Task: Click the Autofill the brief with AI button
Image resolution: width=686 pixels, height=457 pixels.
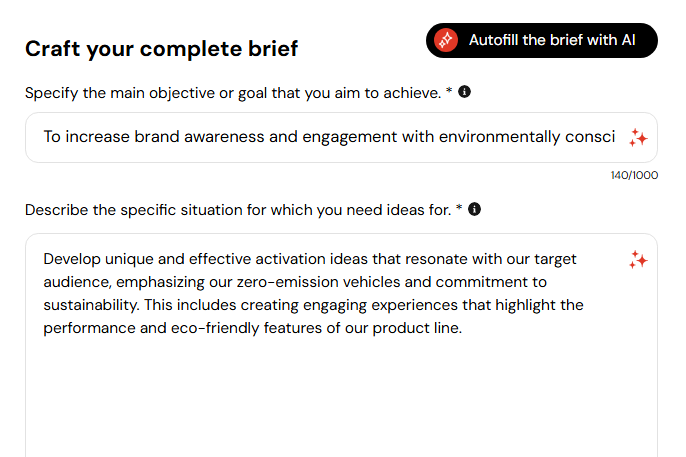Action: coord(542,40)
